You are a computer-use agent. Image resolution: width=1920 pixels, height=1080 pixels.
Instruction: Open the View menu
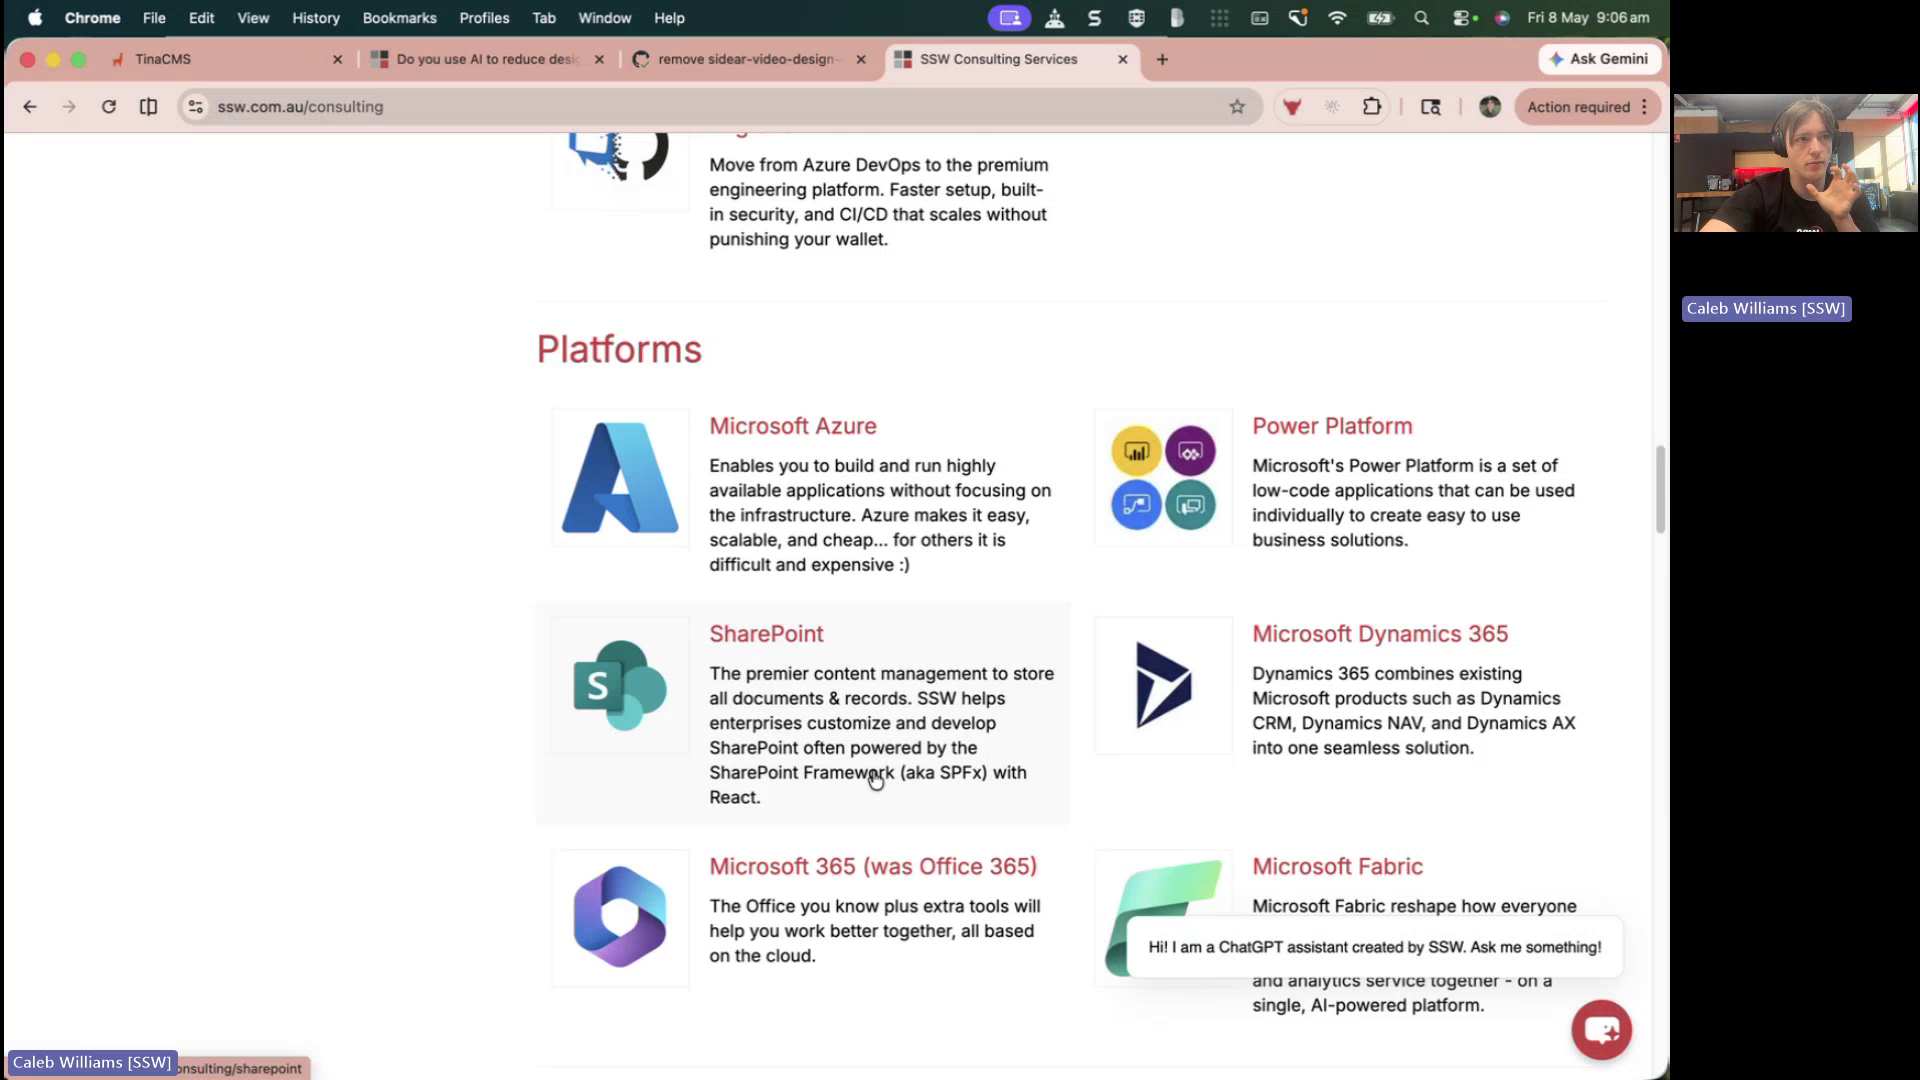coord(253,18)
